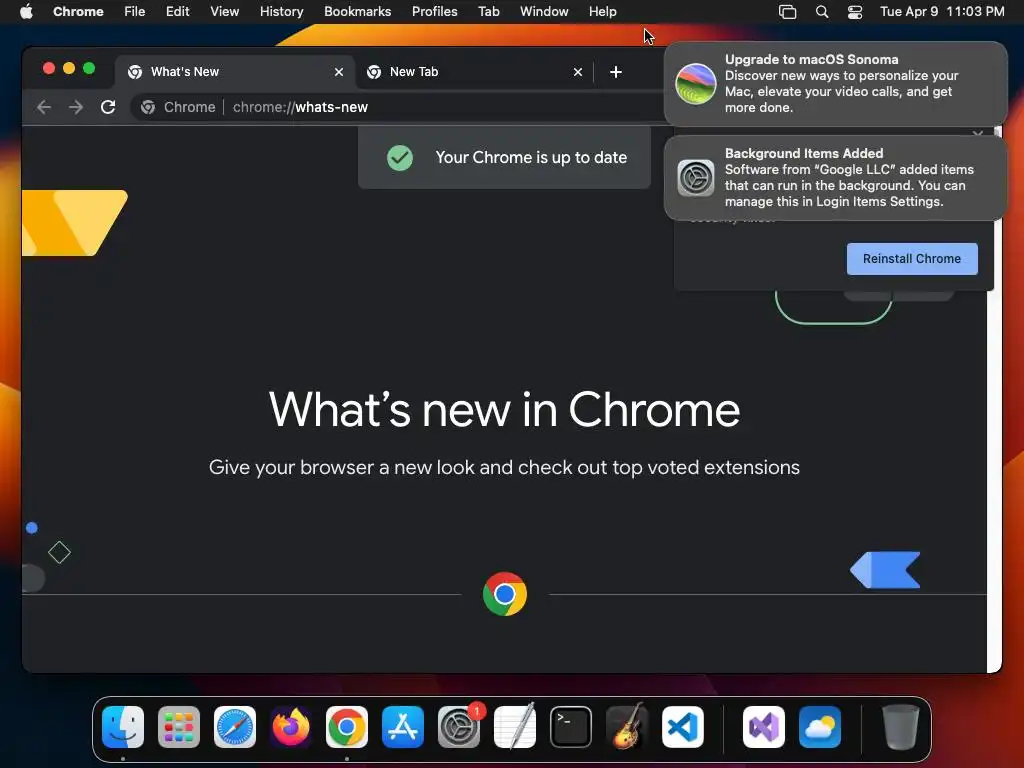Click the Chrome logo on the page divider

(505, 594)
